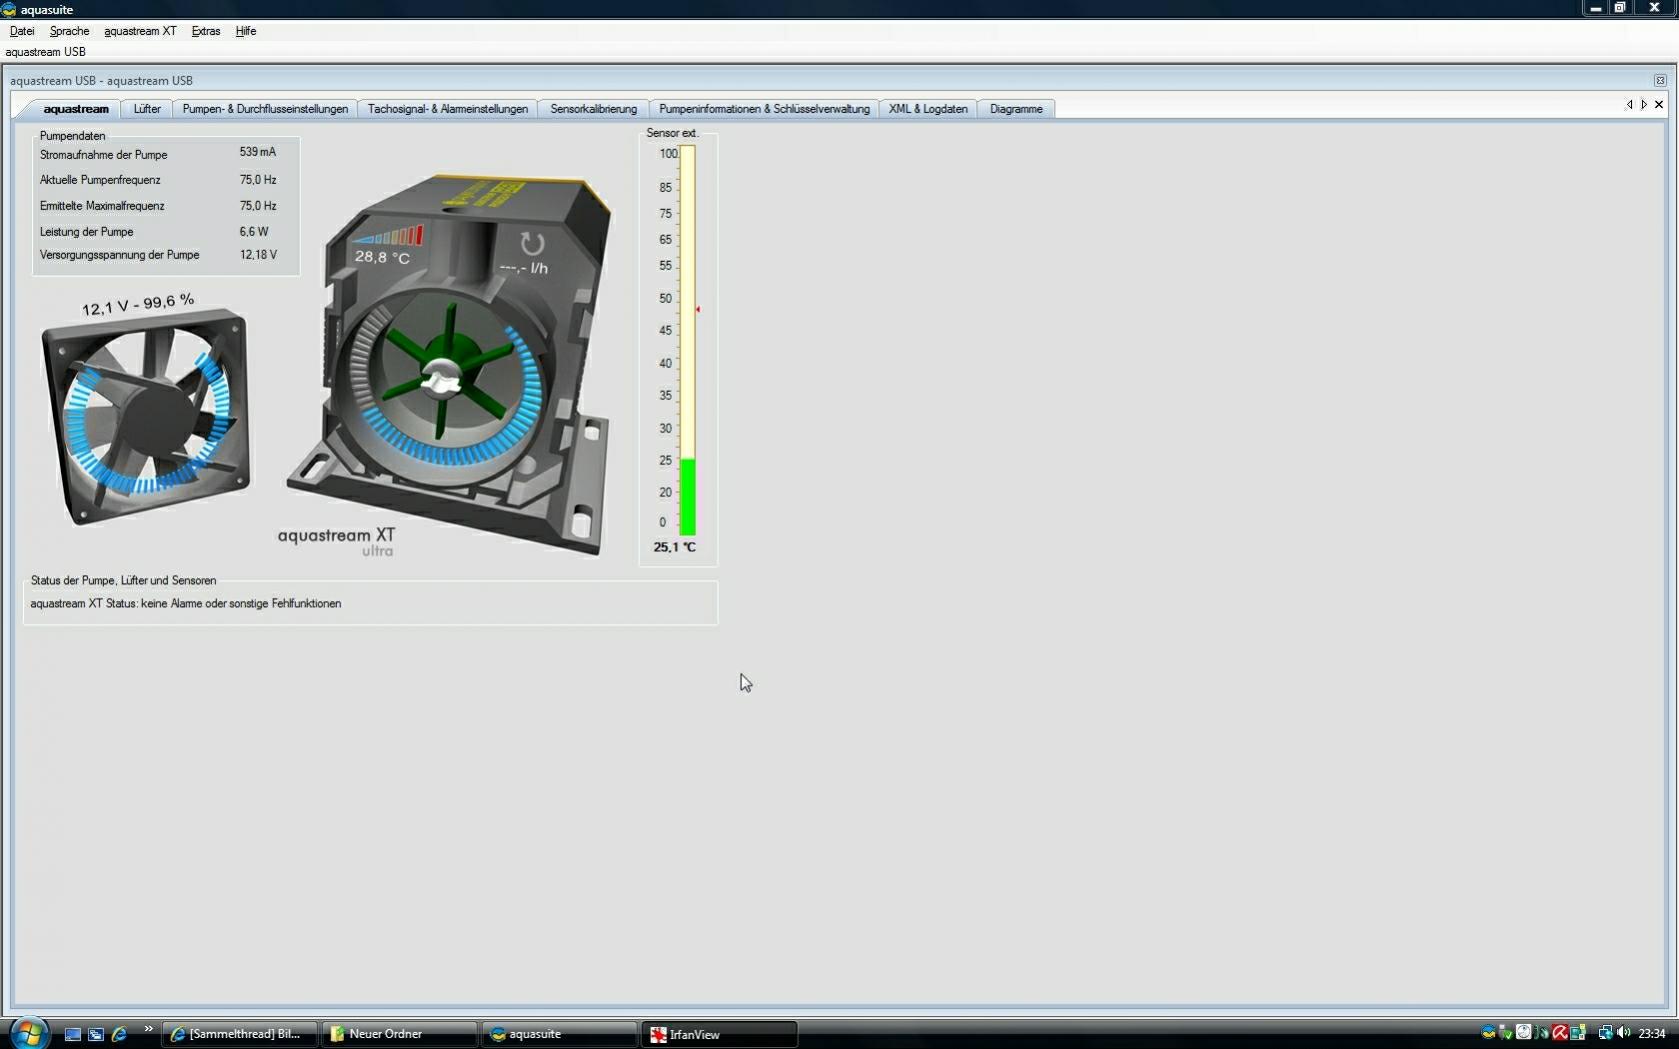Click Ermittelte Maximalfrequenz label
This screenshot has width=1679, height=1049.
(102, 206)
